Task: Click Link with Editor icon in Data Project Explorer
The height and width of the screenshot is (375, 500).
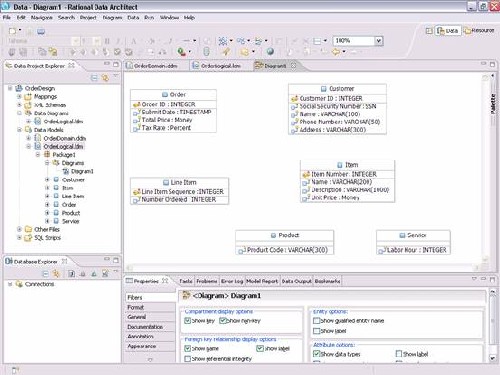Action: tap(105, 78)
